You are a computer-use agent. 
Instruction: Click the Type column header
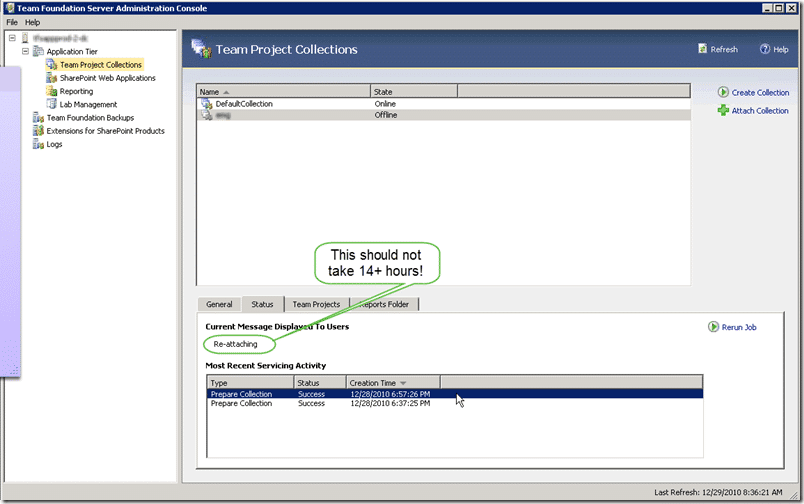(250, 383)
